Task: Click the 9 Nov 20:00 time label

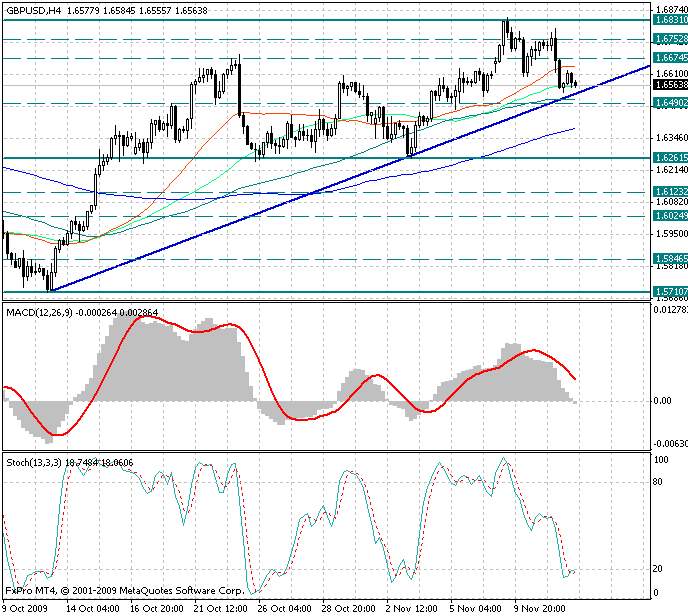Action: pos(540,609)
